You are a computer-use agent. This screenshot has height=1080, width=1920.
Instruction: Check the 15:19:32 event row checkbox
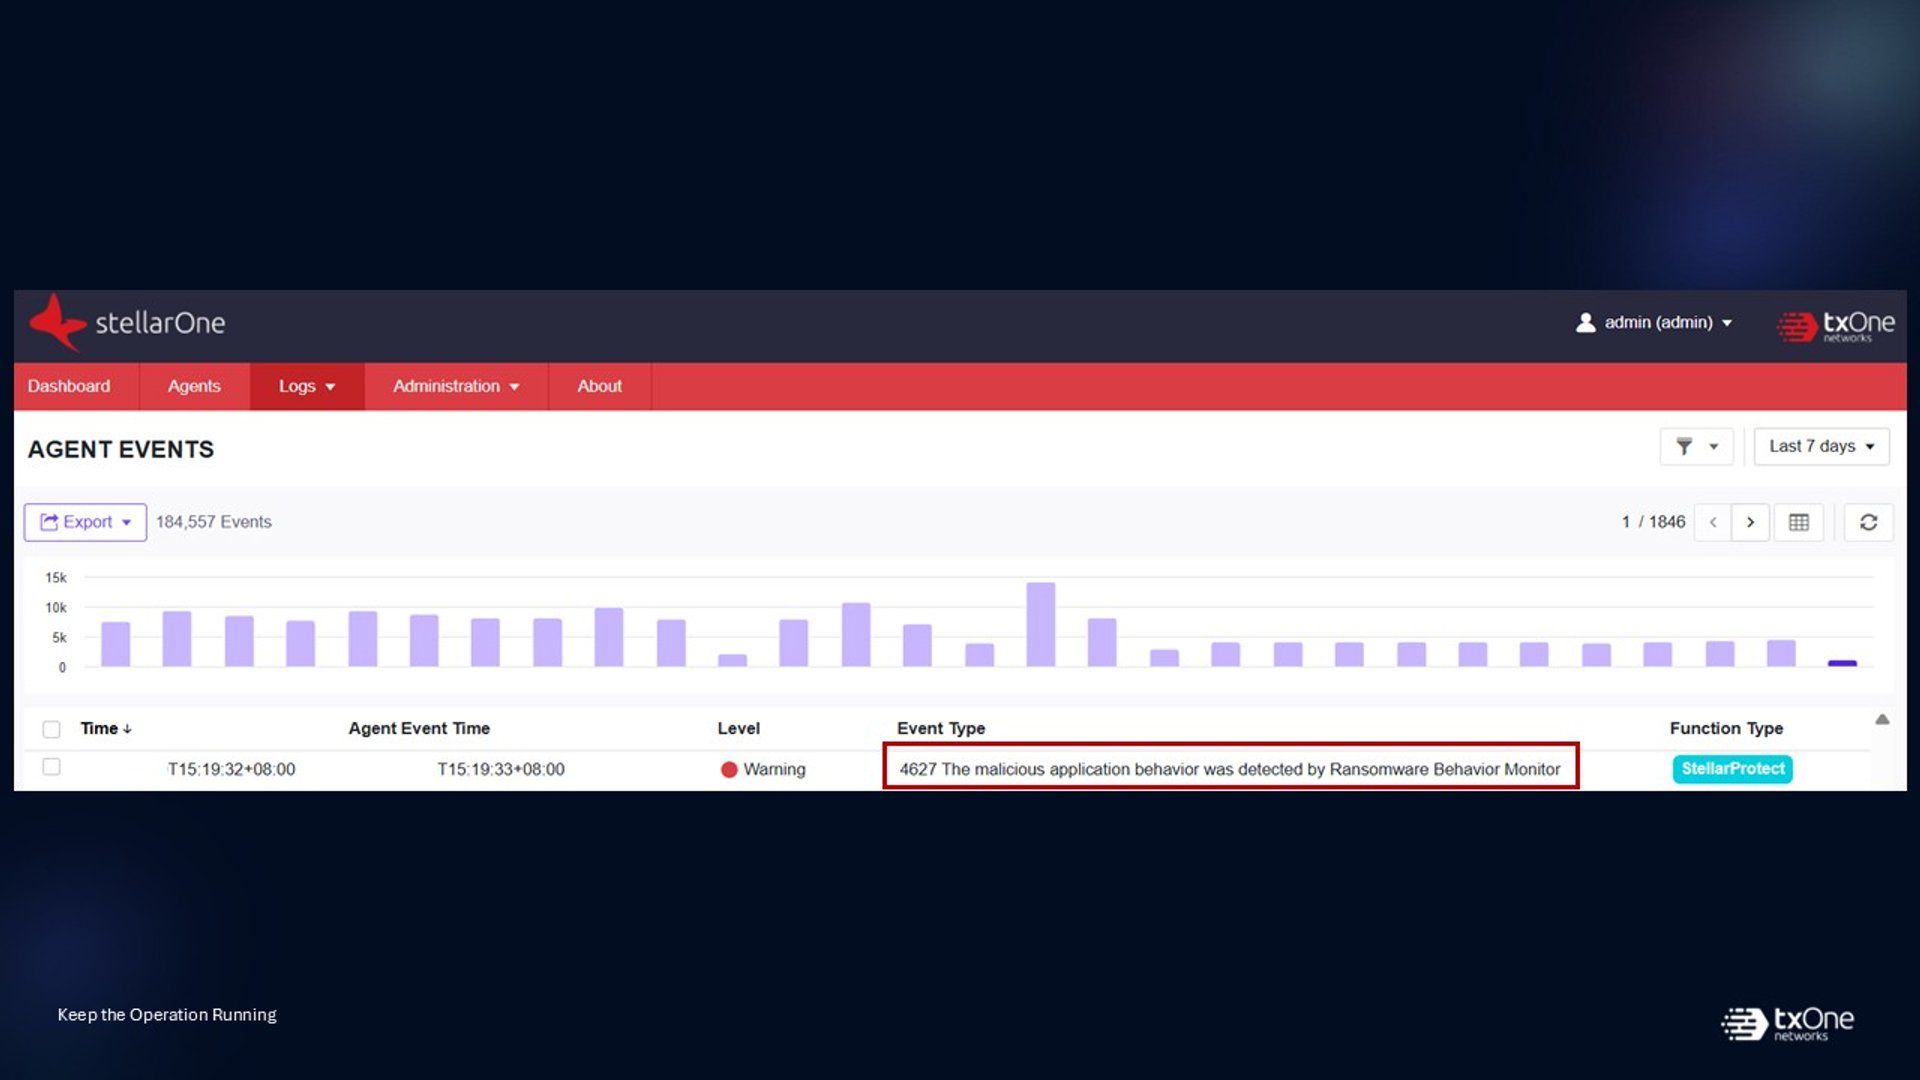(51, 767)
